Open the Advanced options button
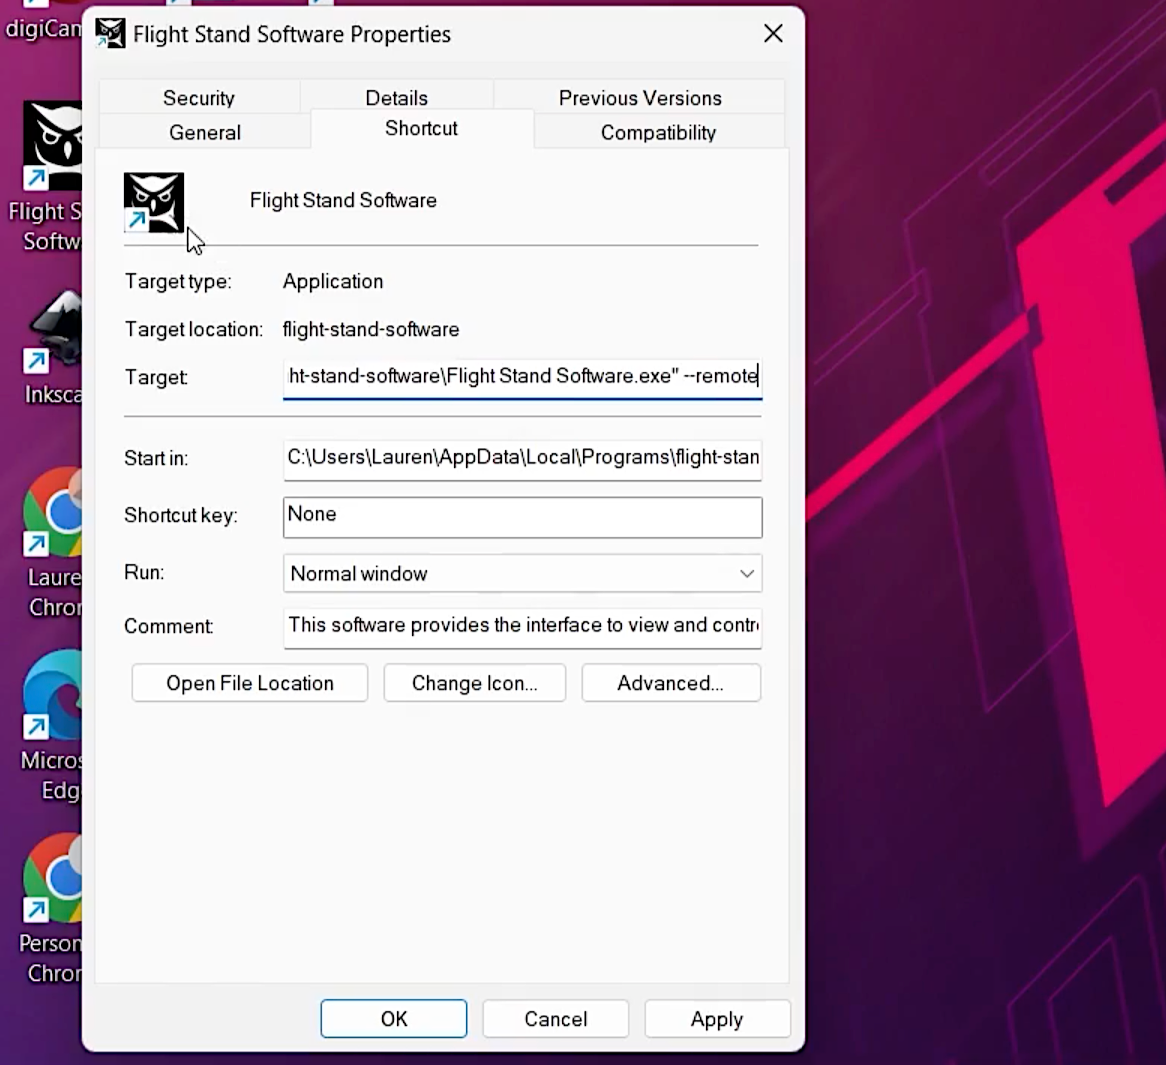 (x=670, y=683)
